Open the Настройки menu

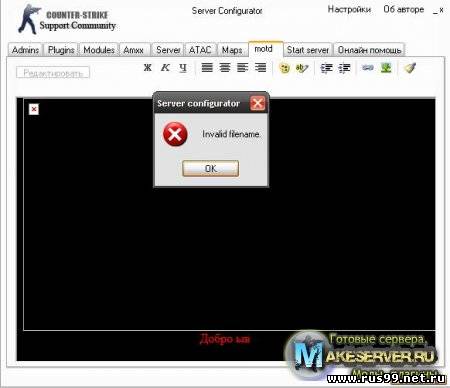(349, 9)
